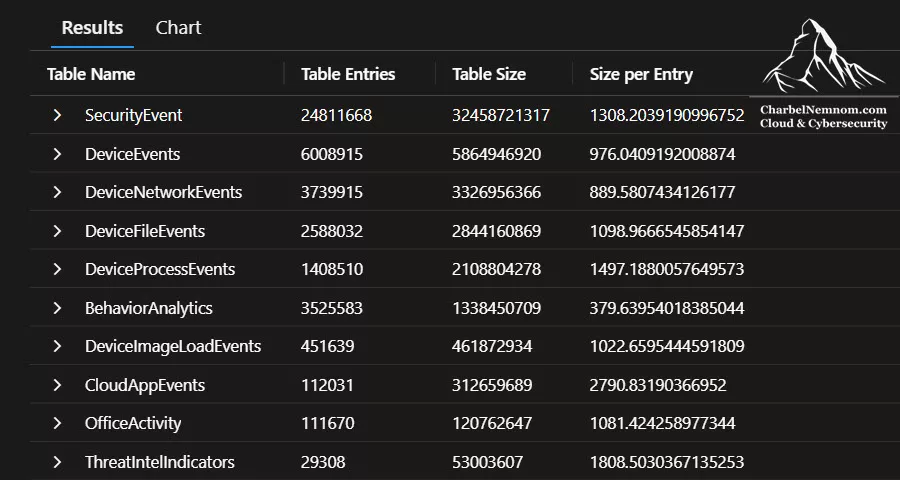The width and height of the screenshot is (900, 480).
Task: Click entries value 111670
Action: [328, 423]
